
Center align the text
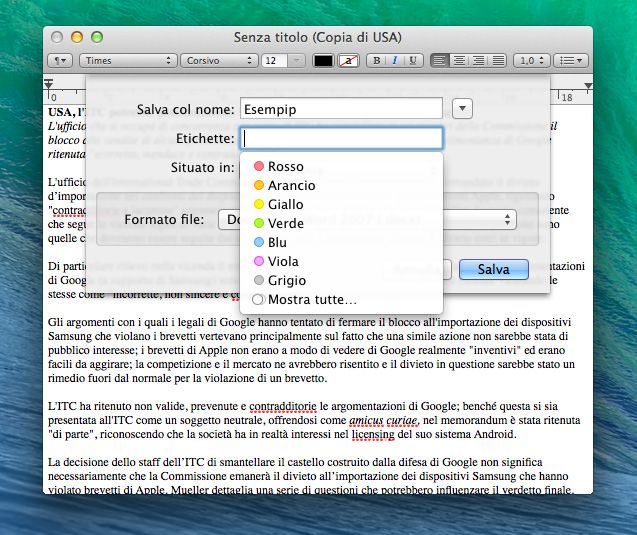coord(459,61)
